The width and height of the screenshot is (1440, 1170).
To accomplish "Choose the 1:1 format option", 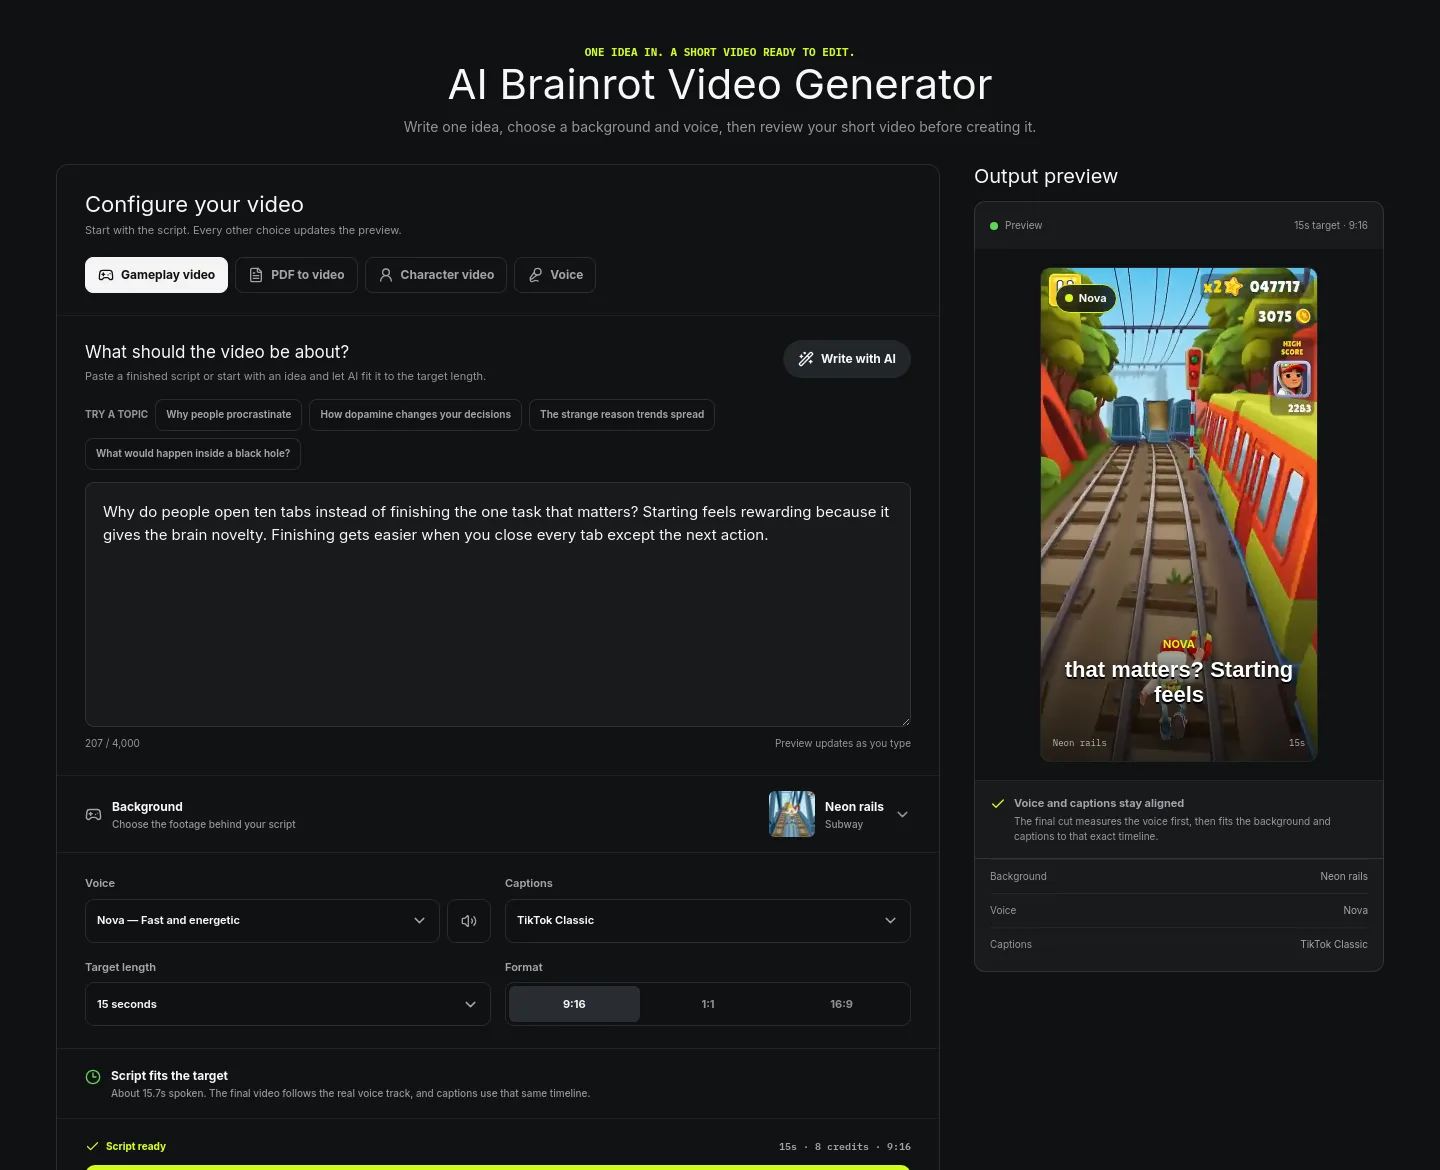I will click(708, 1004).
